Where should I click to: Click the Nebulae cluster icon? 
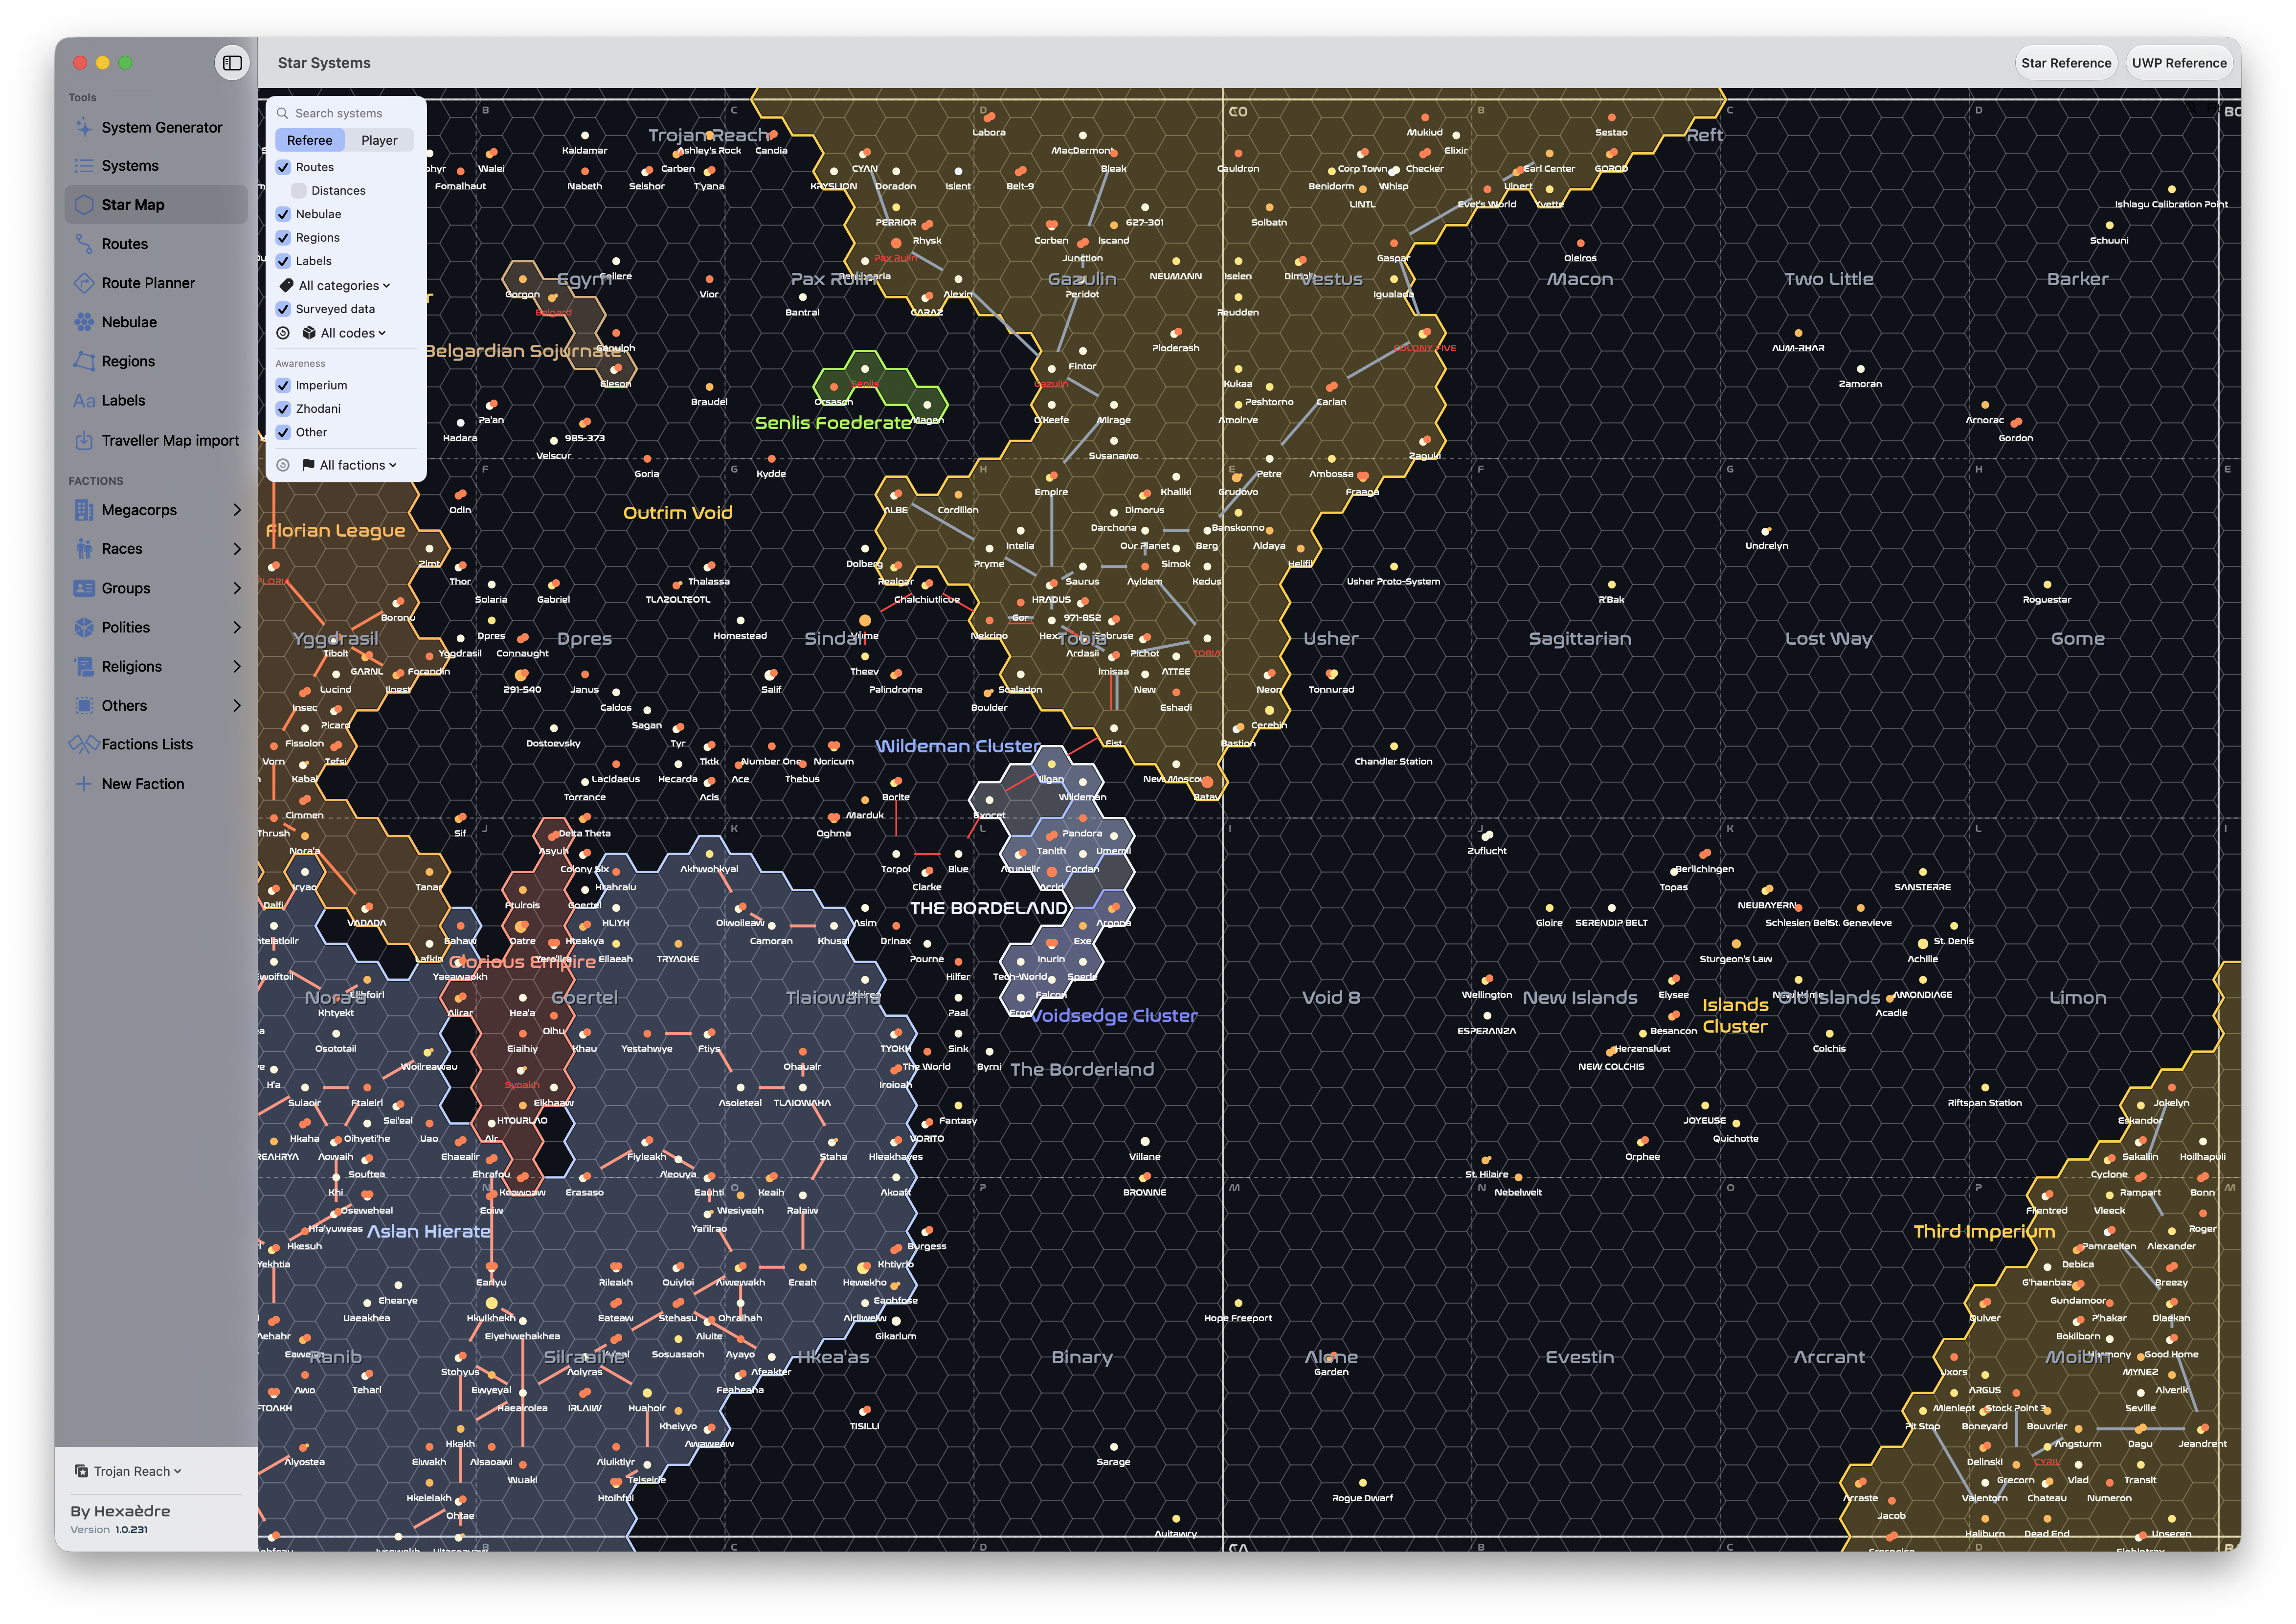tap(84, 322)
